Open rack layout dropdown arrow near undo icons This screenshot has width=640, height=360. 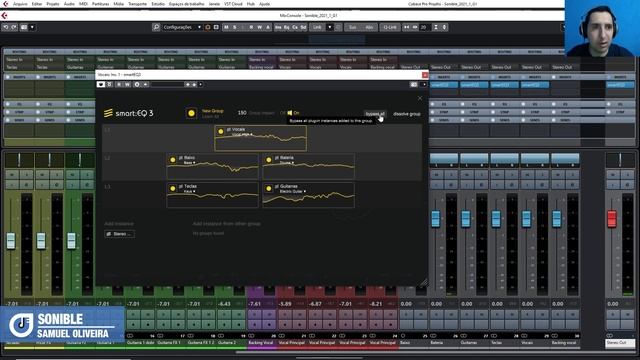click(32, 27)
